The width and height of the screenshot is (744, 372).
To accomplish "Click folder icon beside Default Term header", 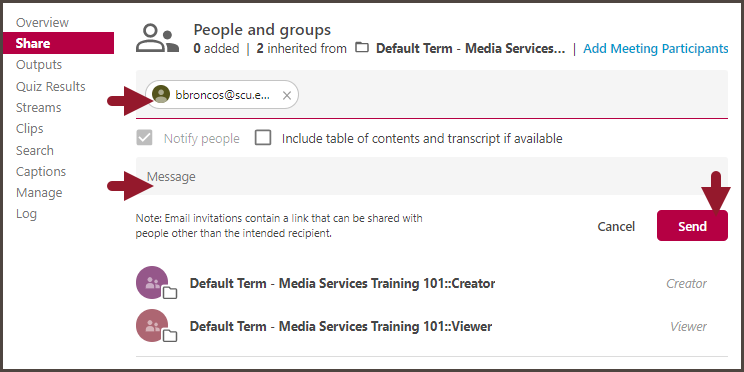I will [362, 48].
